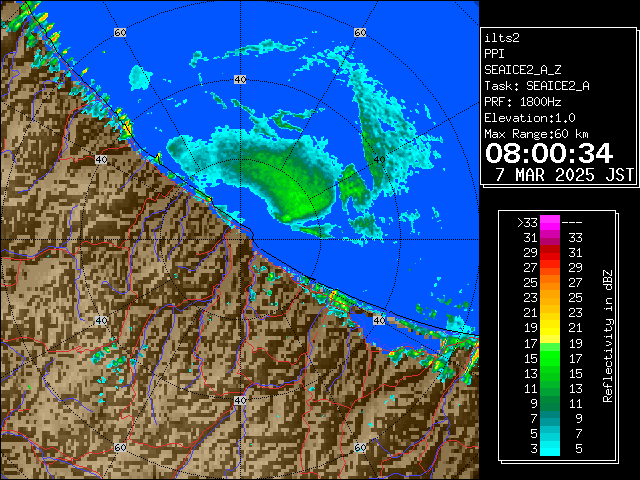Pick the yellow legend swatch beside left 19

point(550,328)
